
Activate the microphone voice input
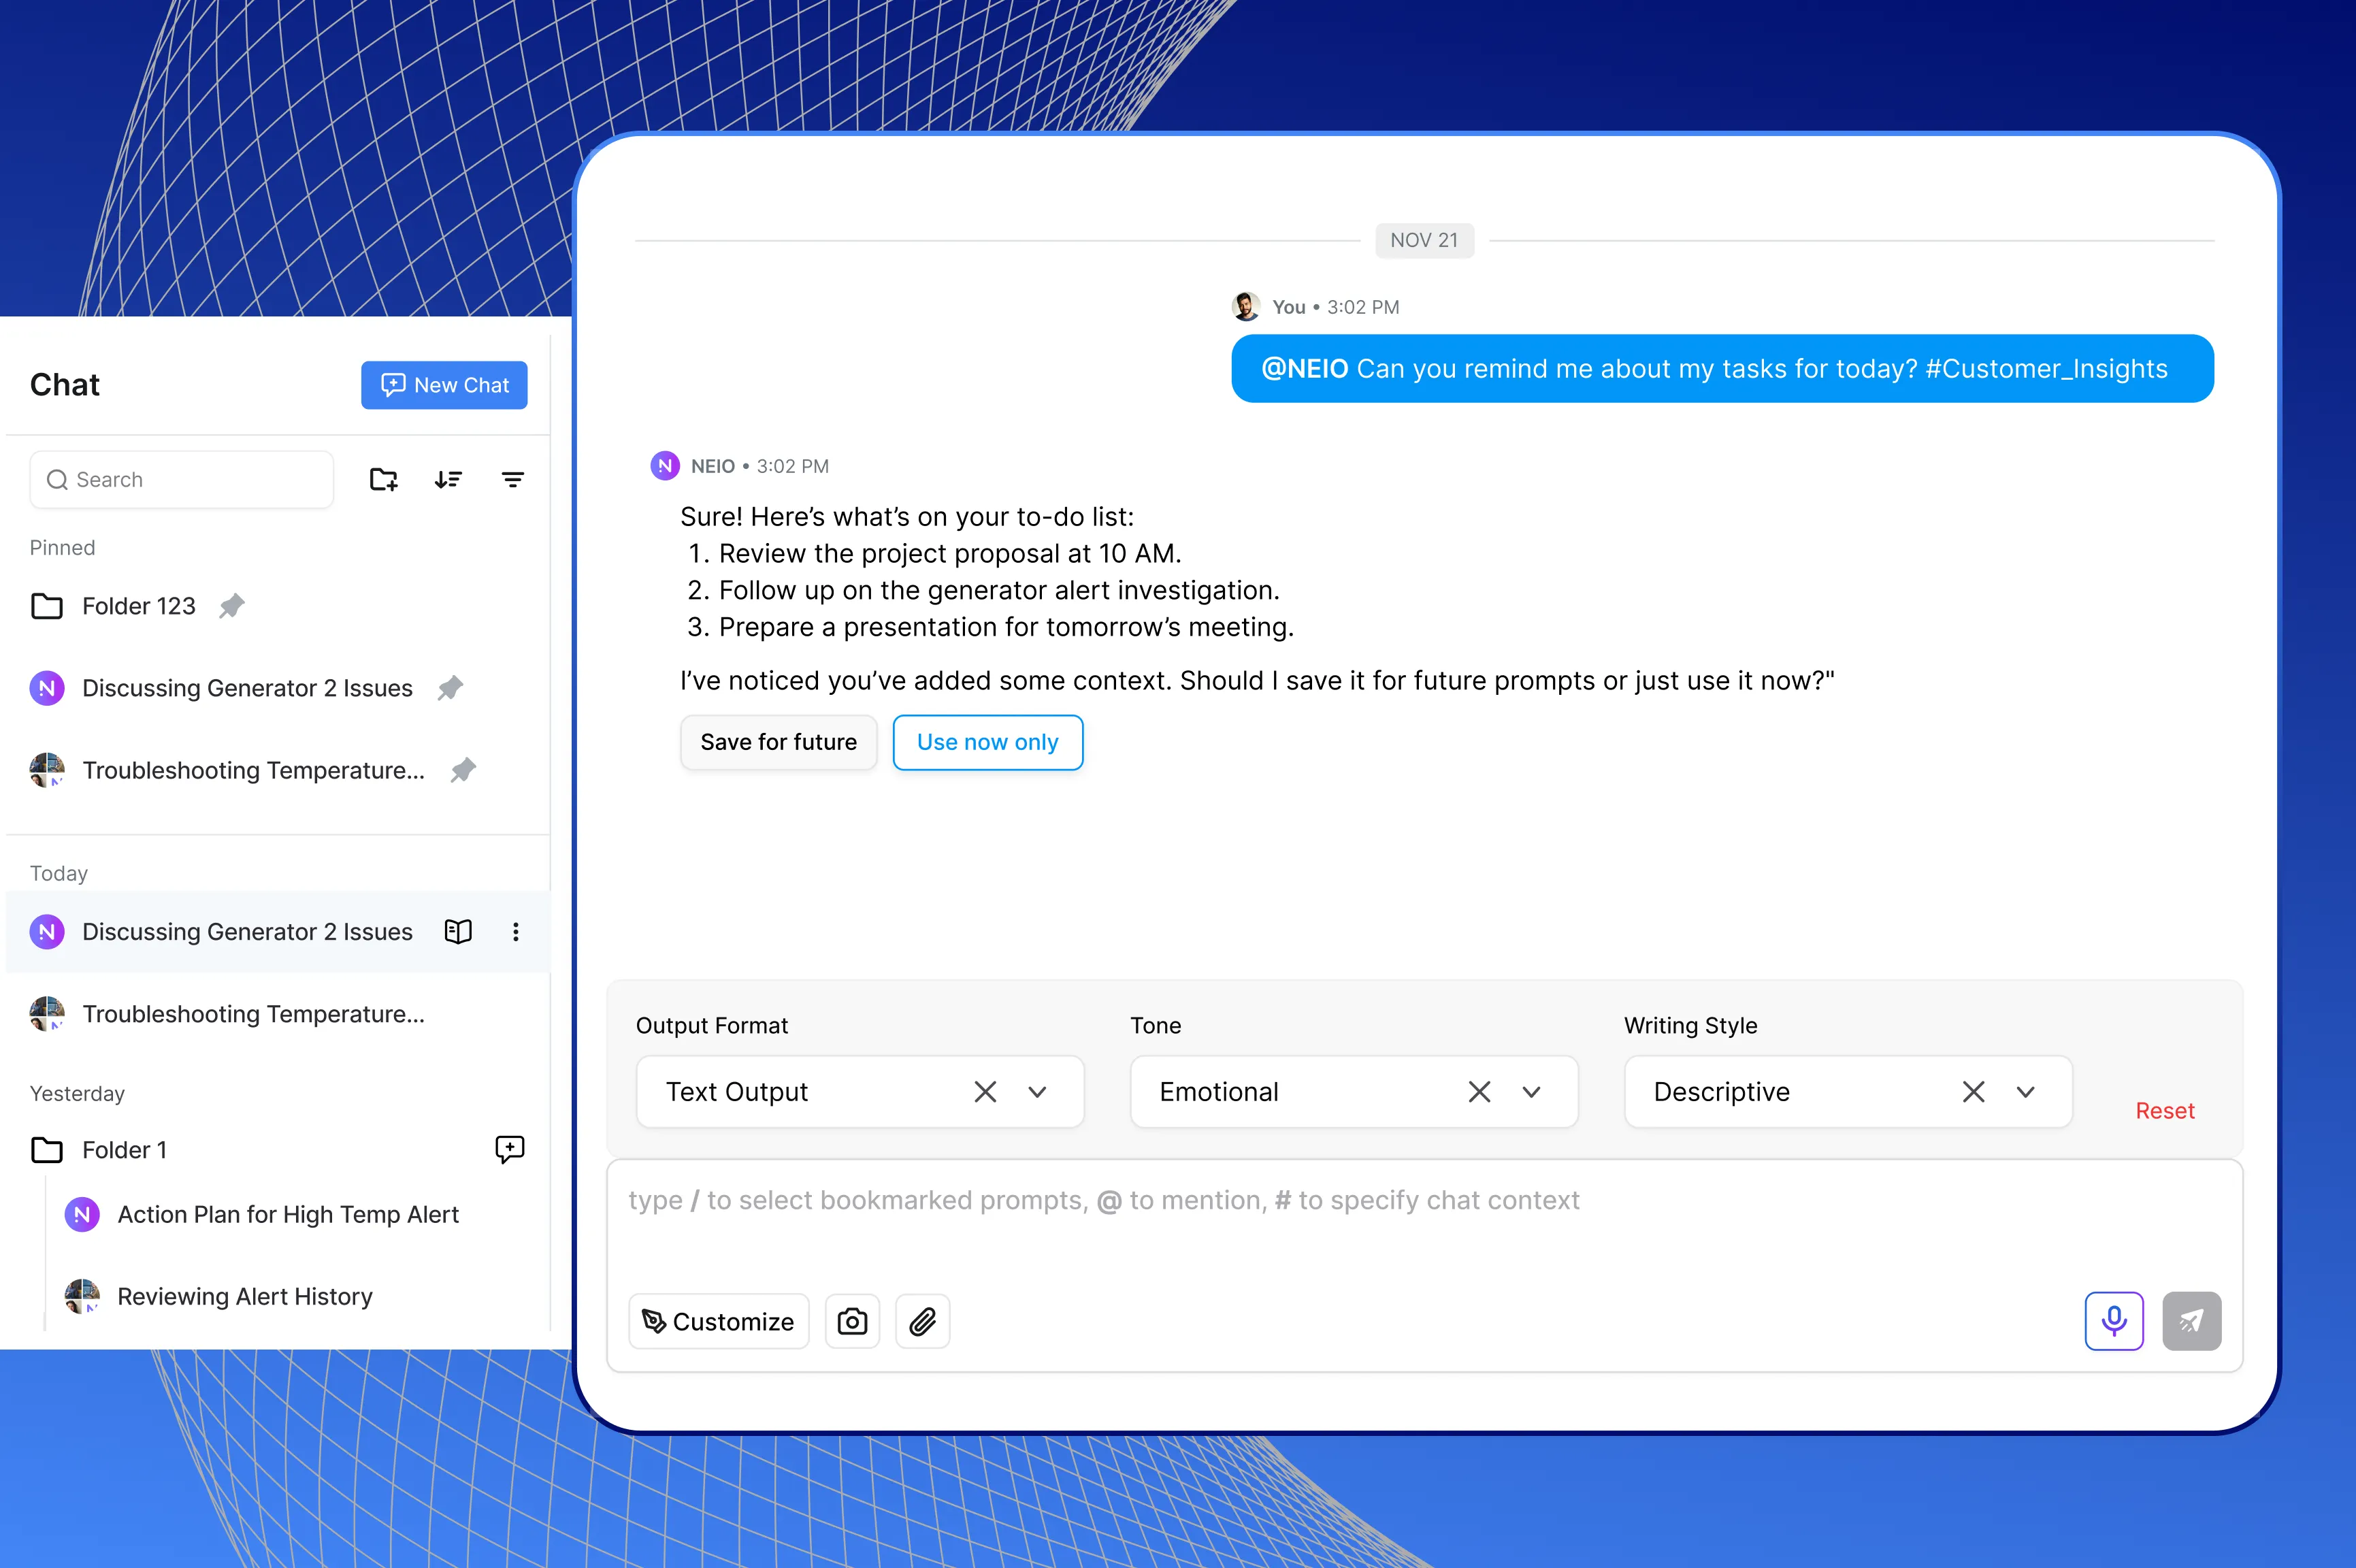click(x=2113, y=1321)
